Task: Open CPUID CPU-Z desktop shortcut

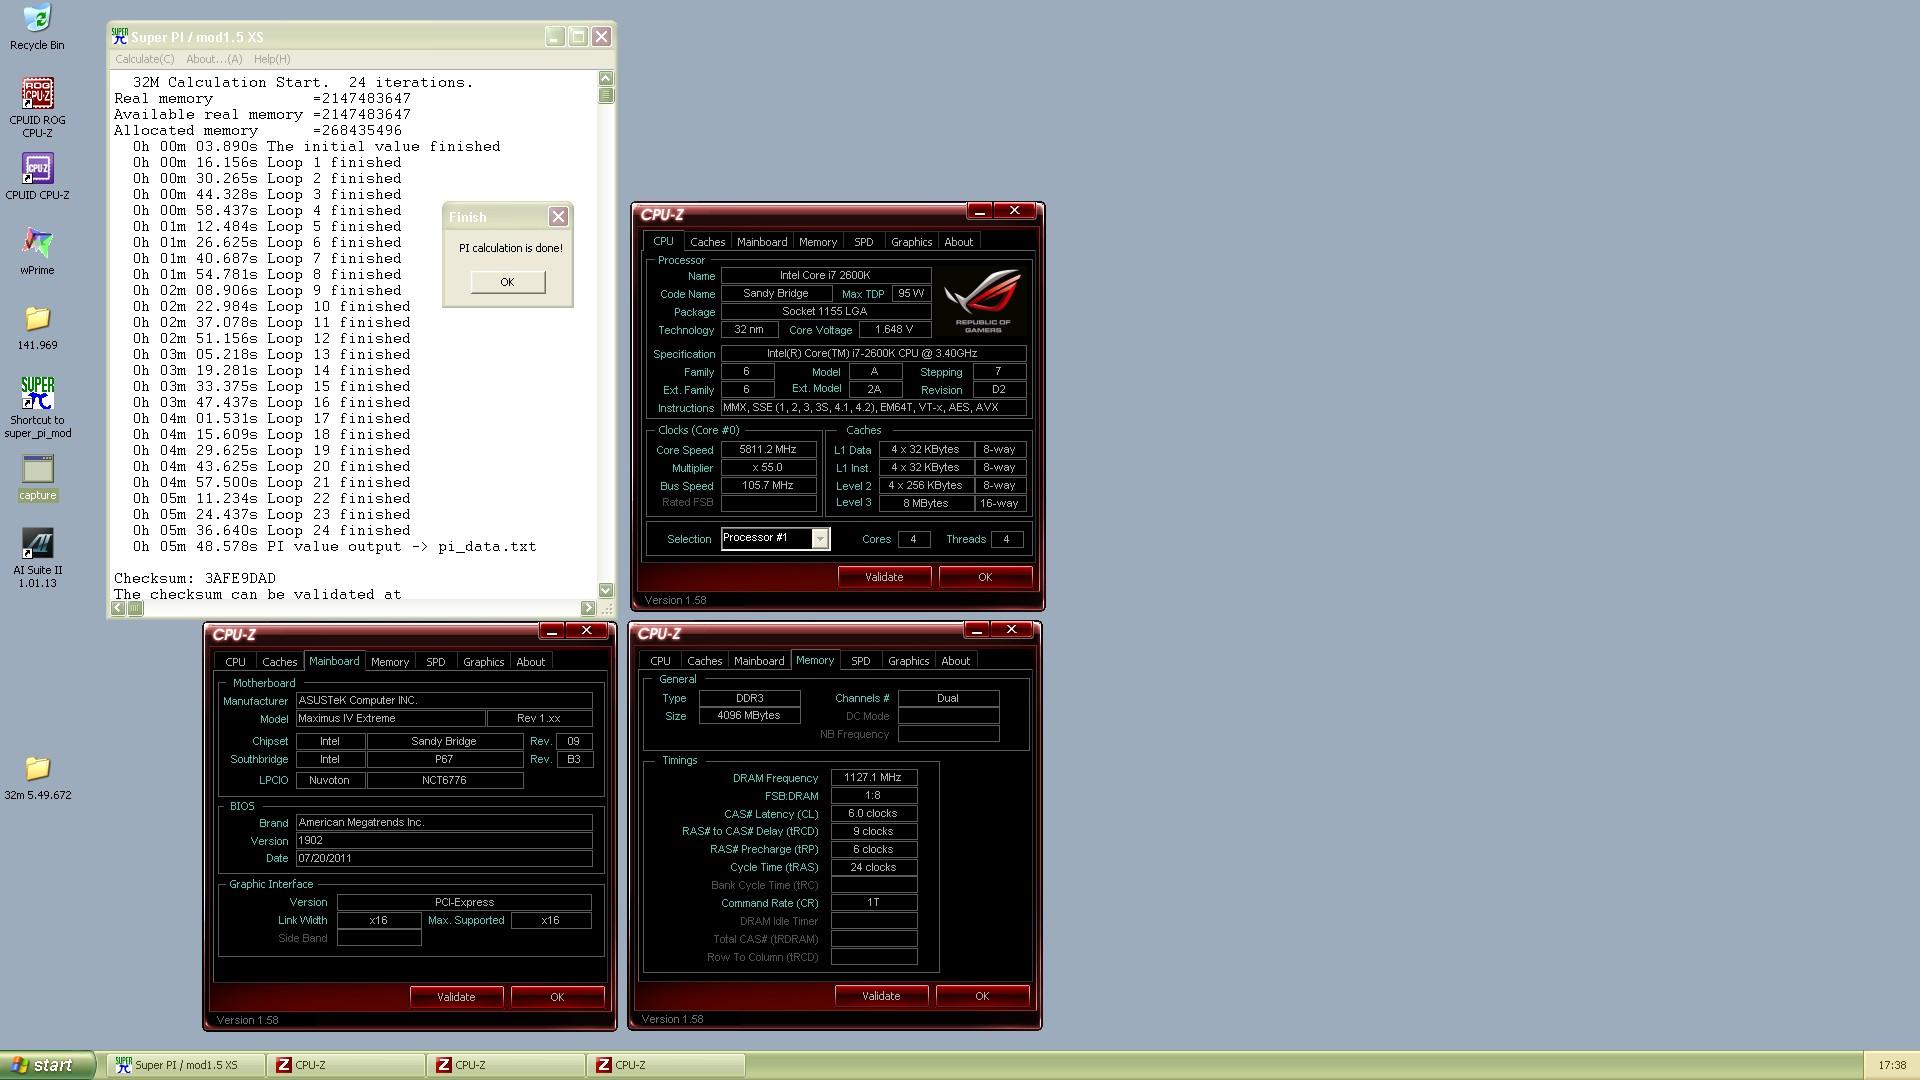Action: tap(37, 176)
